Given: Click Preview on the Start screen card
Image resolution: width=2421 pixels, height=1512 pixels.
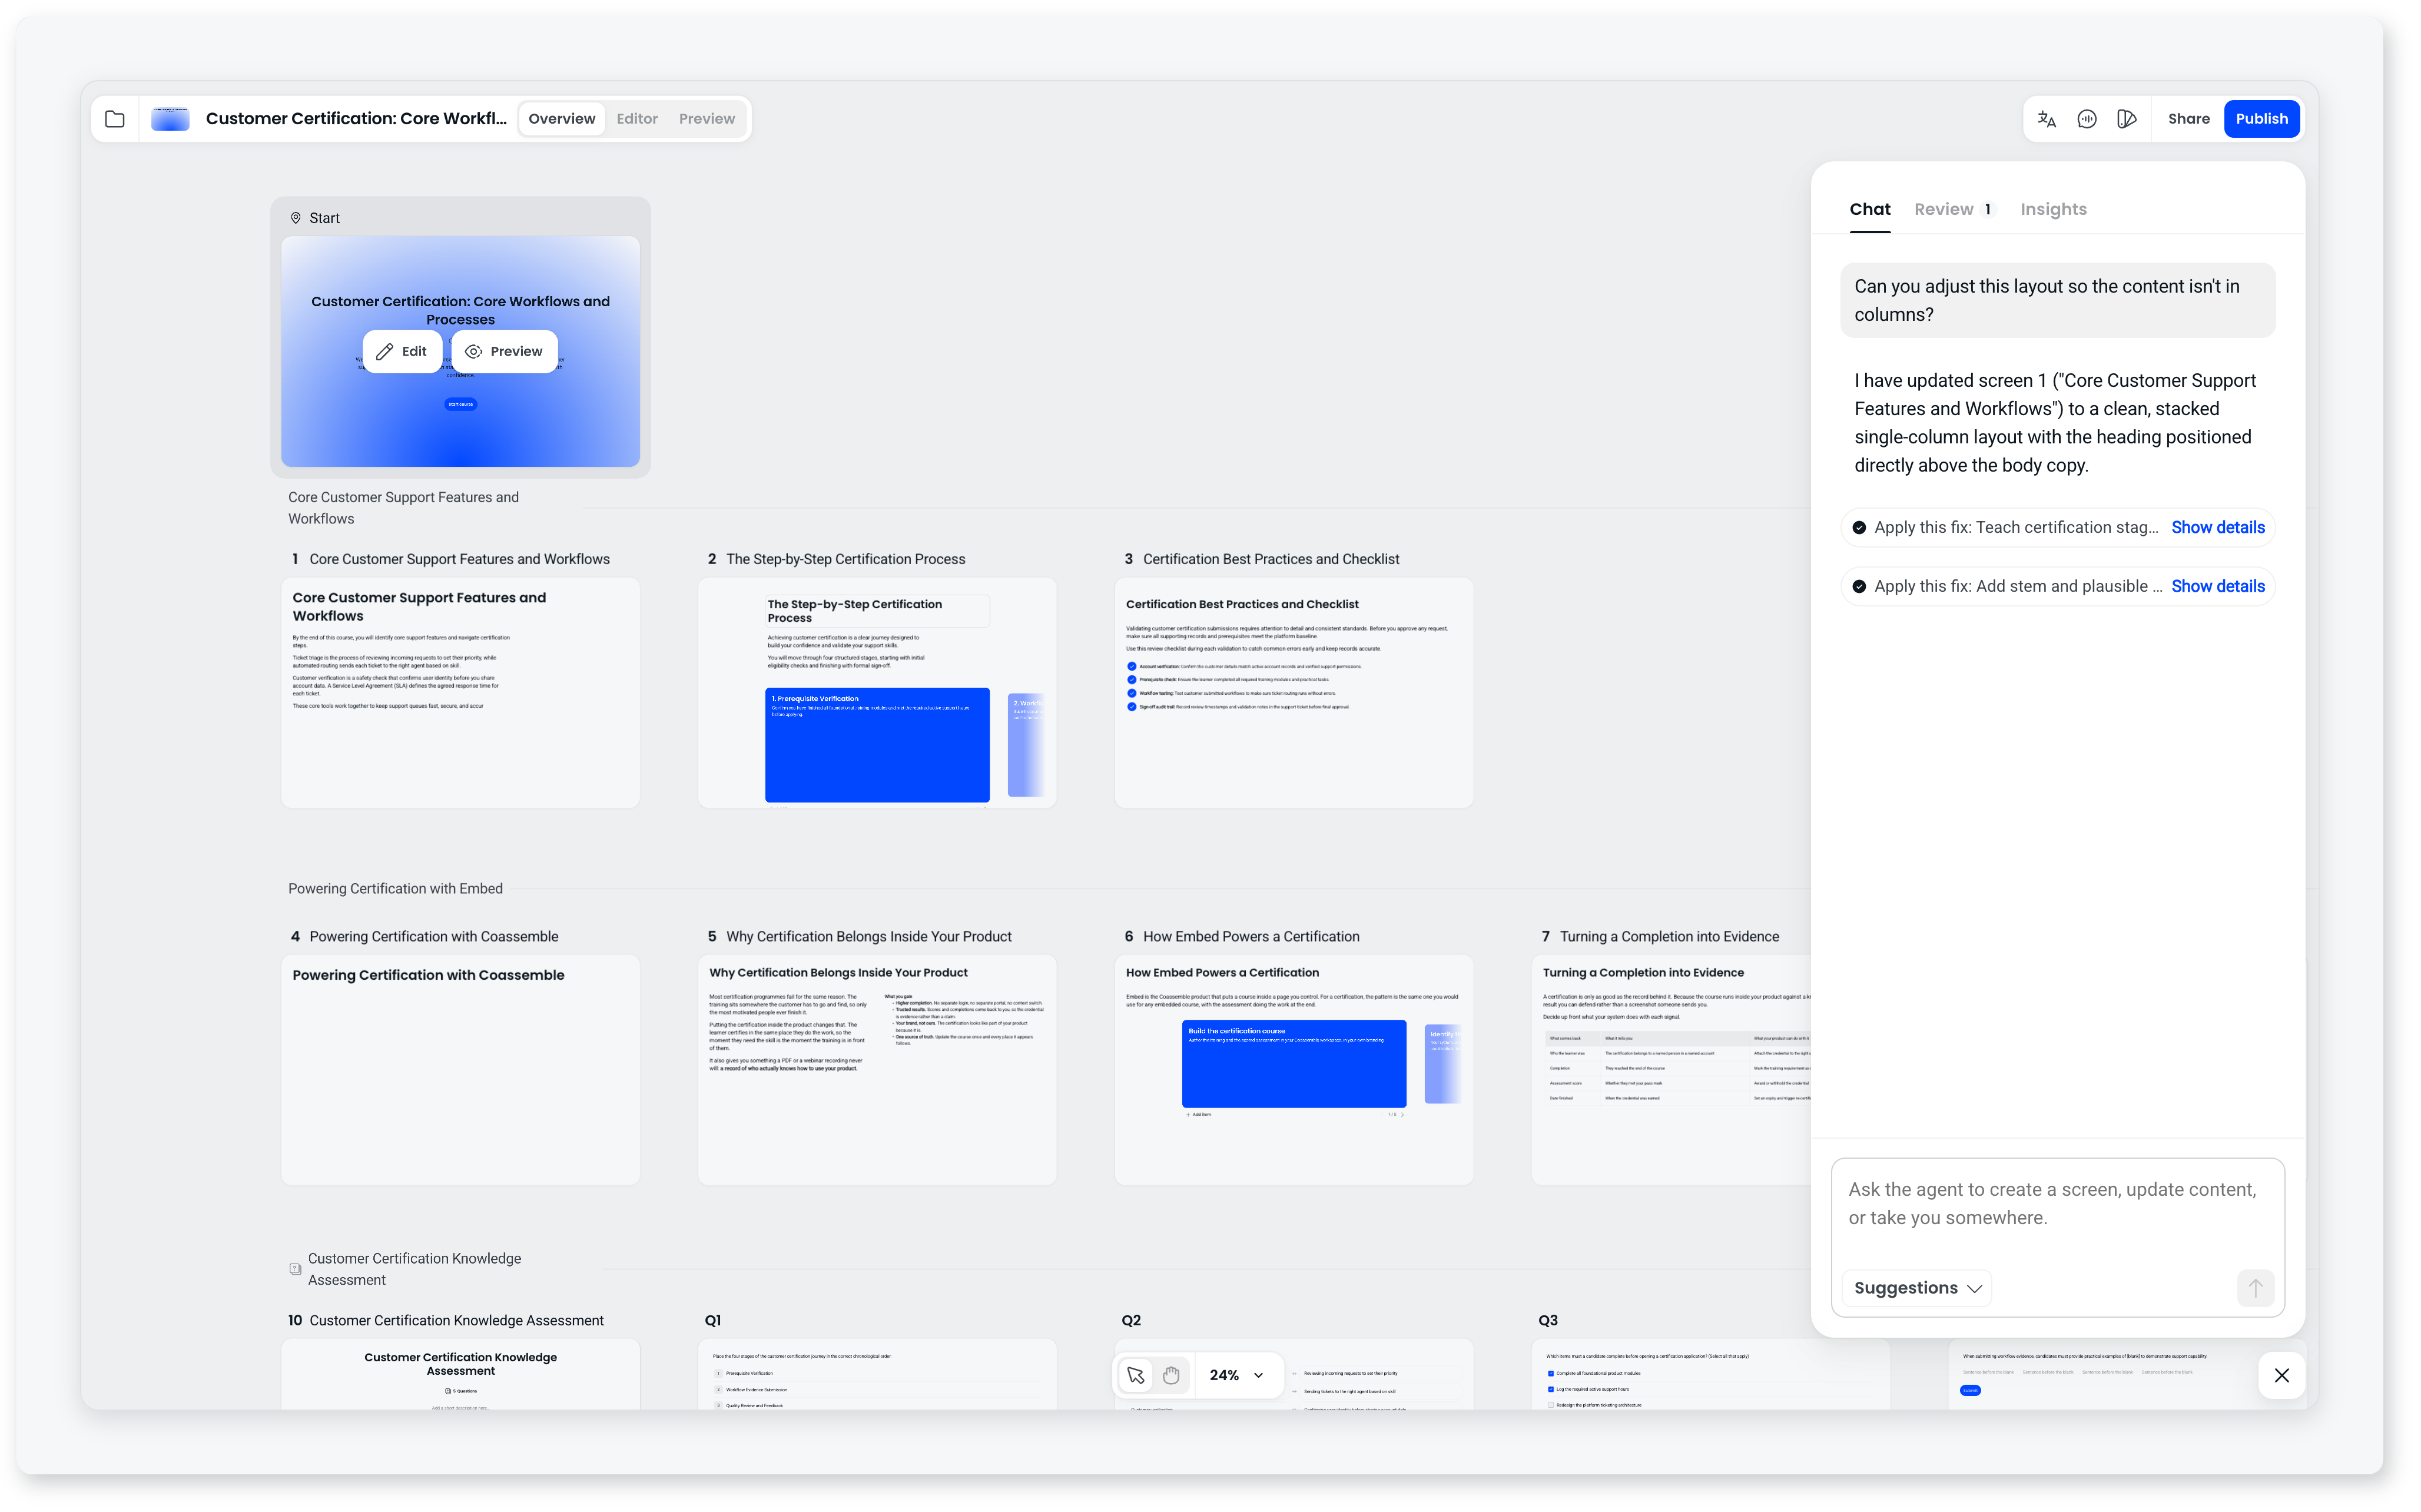Looking at the screenshot, I should tap(504, 352).
